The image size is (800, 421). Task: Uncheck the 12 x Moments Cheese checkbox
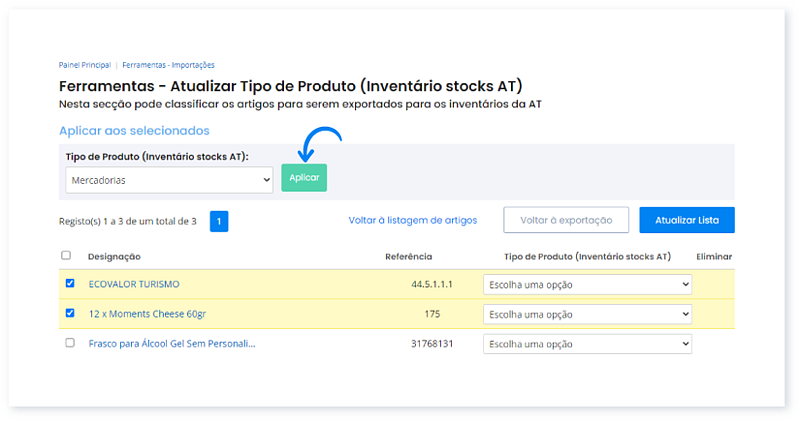pyautogui.click(x=70, y=313)
